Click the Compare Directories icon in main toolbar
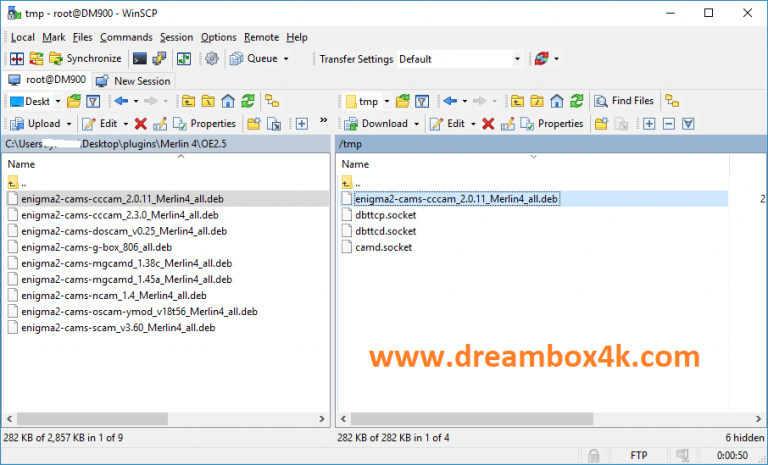Image resolution: width=768 pixels, height=465 pixels. [x=17, y=59]
